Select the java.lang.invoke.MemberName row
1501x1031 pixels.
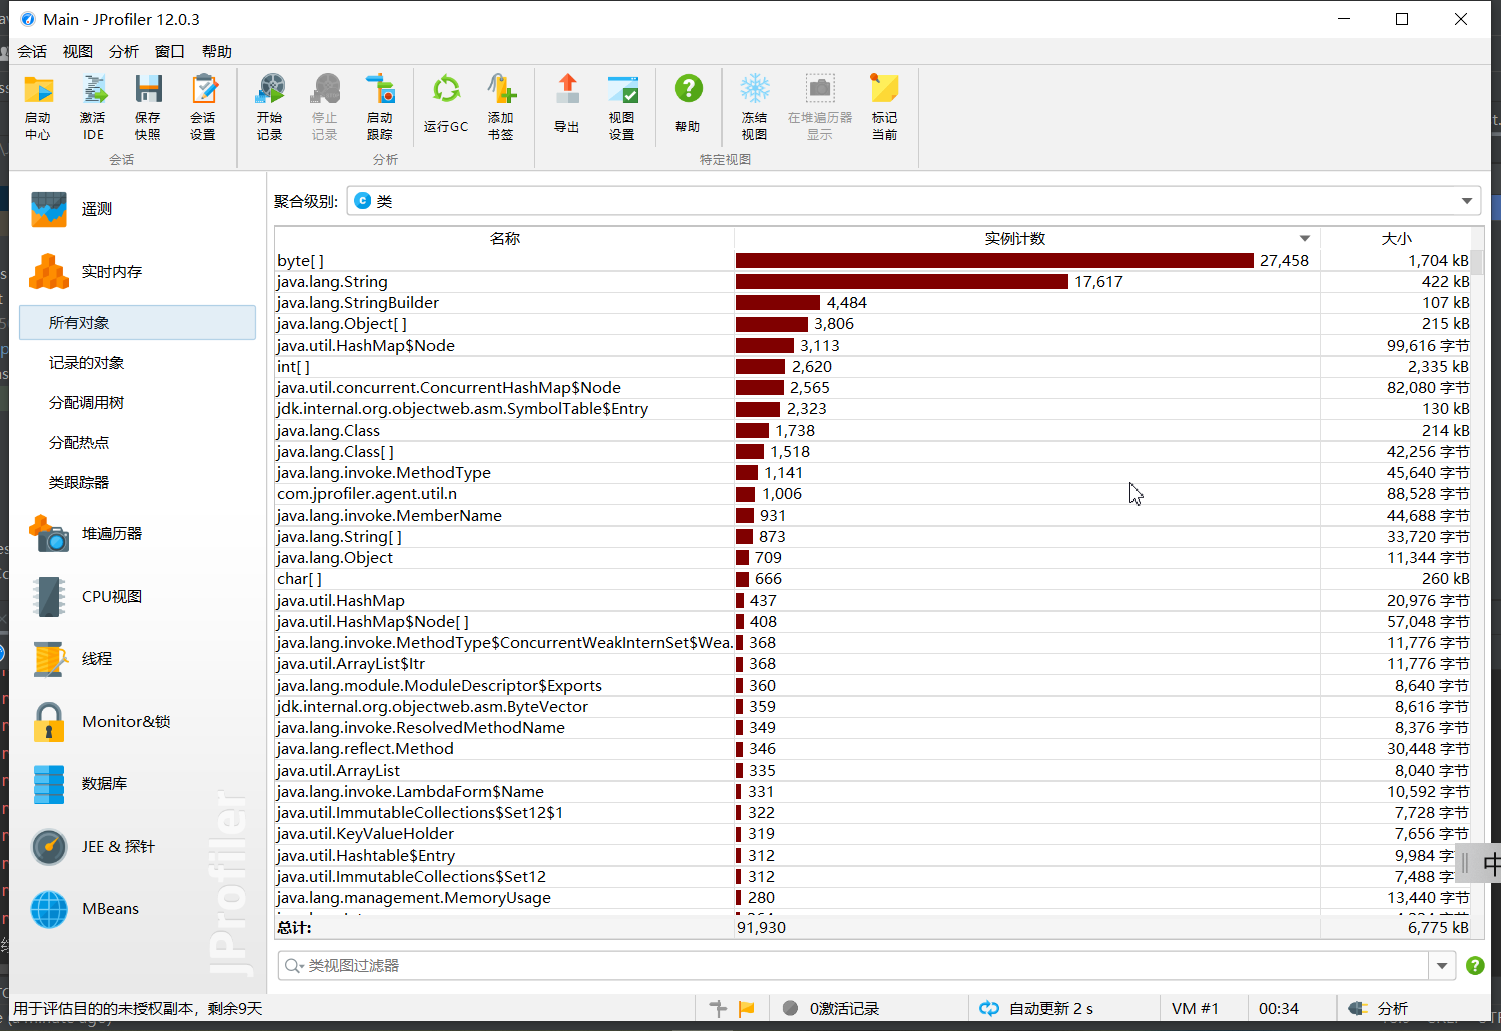point(872,515)
